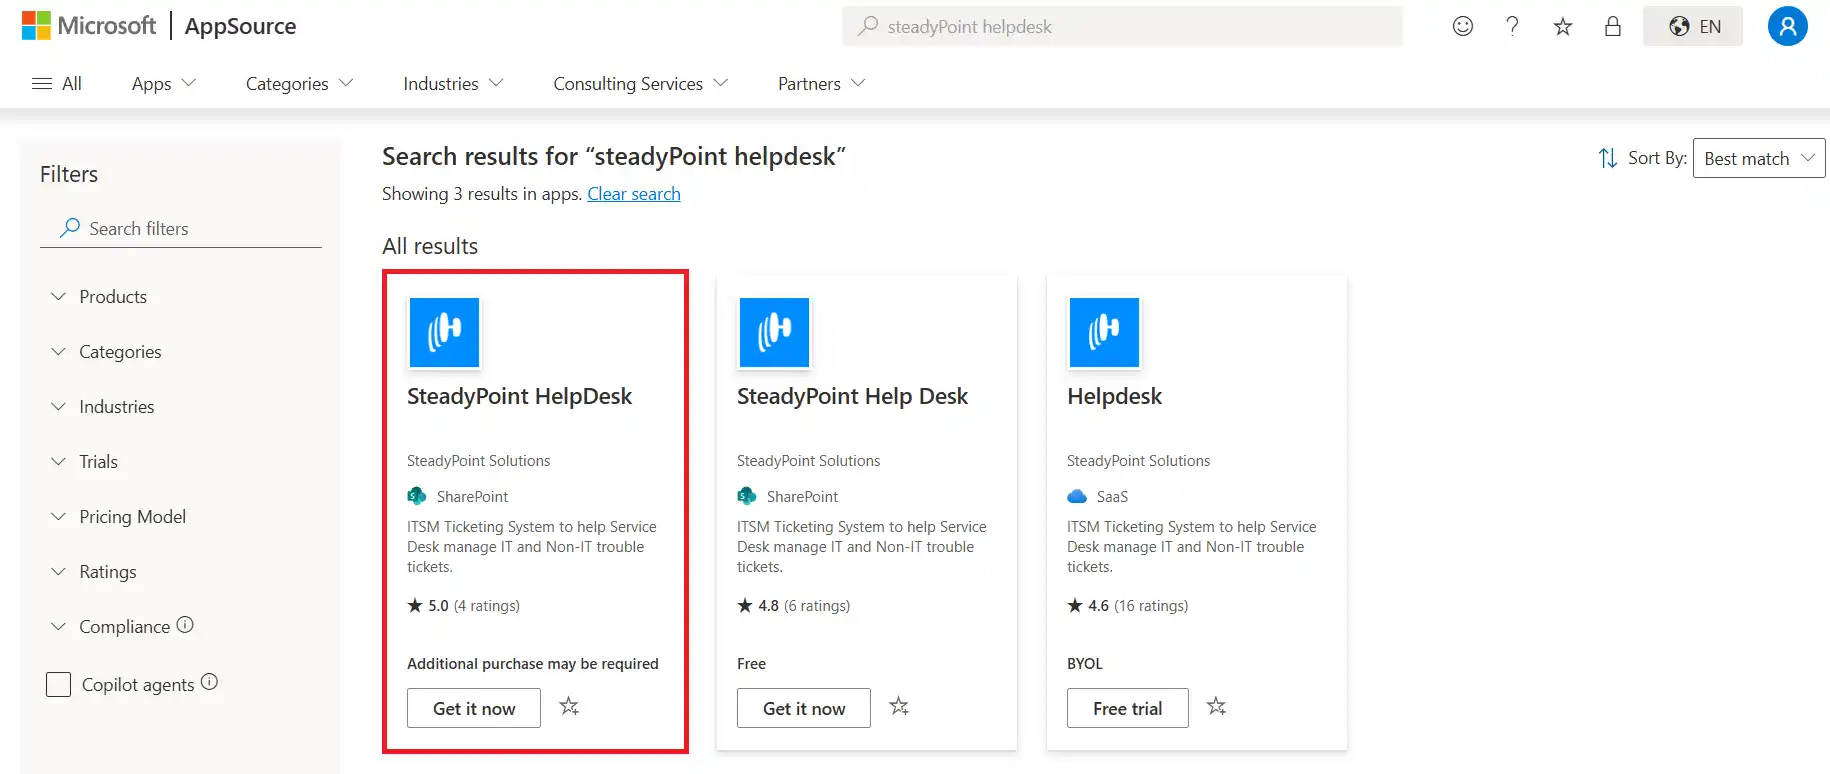
Task: Open the Consulting Services nav menu
Action: 641,84
